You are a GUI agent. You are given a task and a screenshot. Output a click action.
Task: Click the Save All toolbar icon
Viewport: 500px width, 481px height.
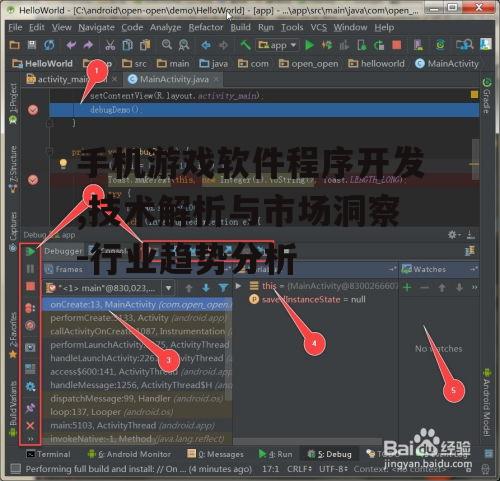tap(32, 45)
